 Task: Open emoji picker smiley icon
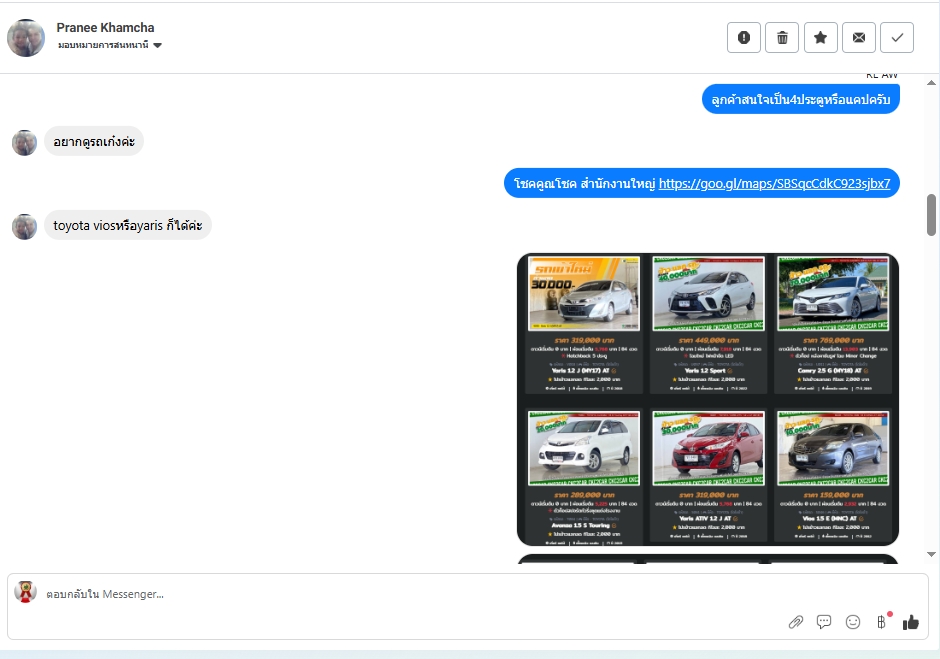point(852,622)
